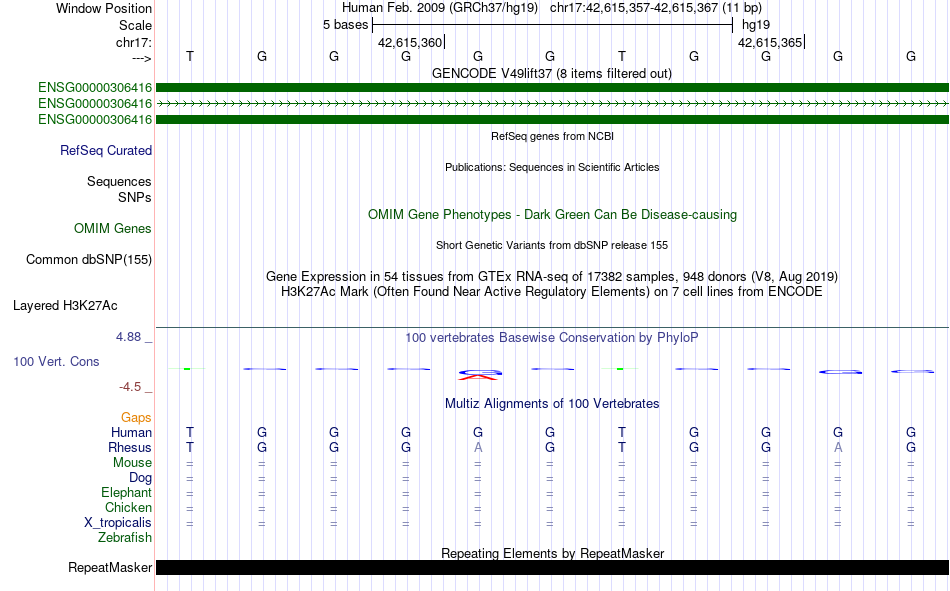Select the Zebrafish alignment row label
950x591 pixels.
pyautogui.click(x=125, y=538)
